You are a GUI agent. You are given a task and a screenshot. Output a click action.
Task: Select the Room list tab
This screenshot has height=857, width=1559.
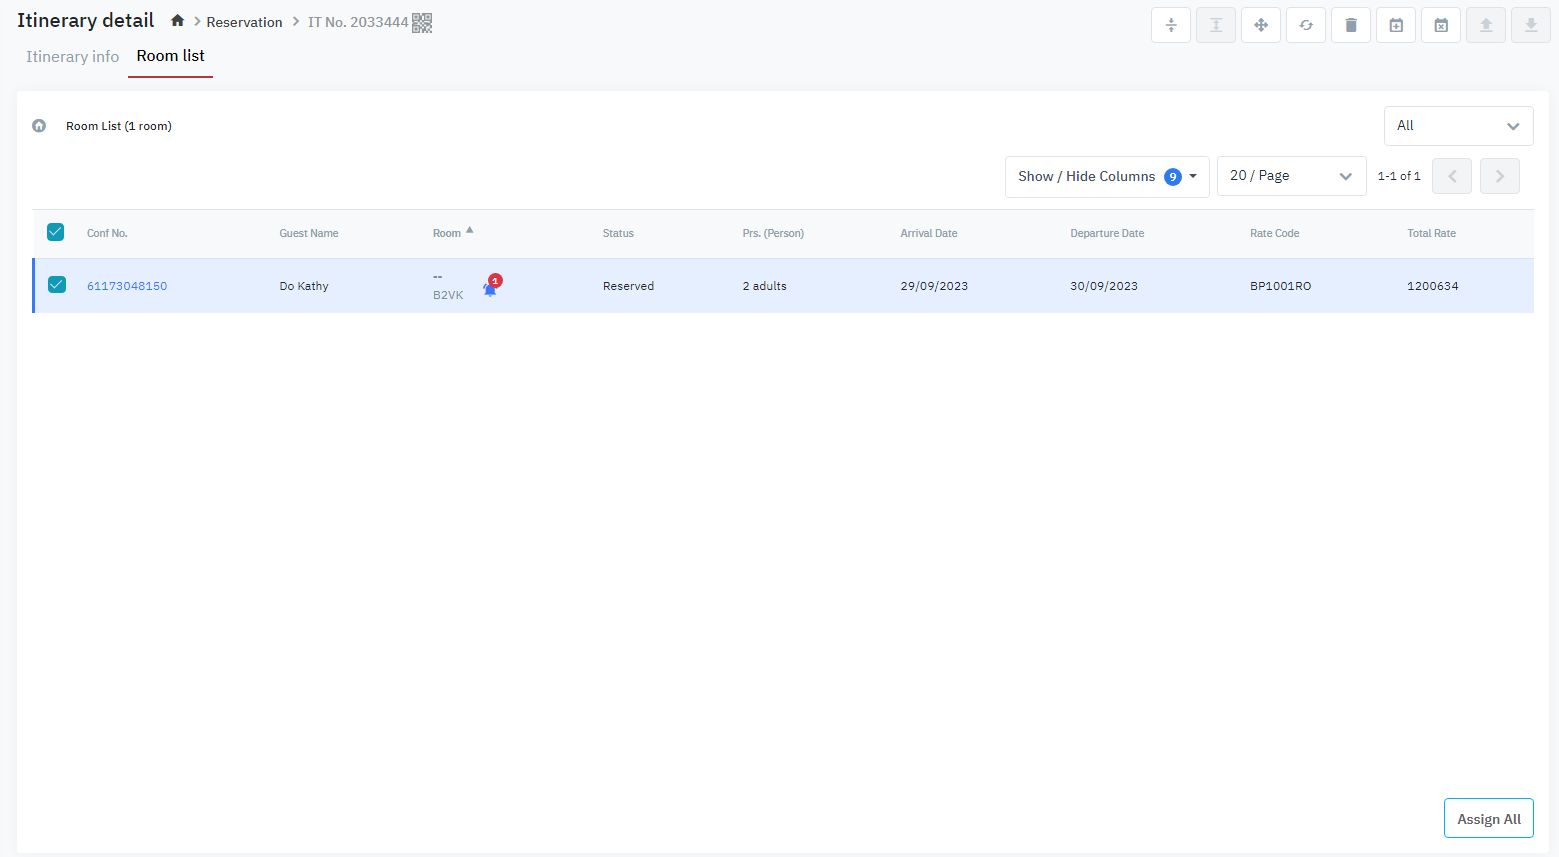click(170, 56)
